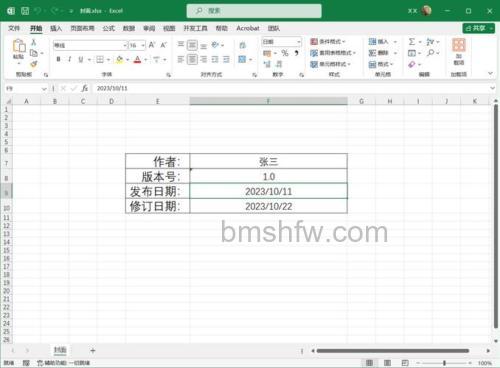Switch to the 公式 Formulas tab
Image resolution: width=500 pixels, height=368 pixels.
(x=109, y=28)
